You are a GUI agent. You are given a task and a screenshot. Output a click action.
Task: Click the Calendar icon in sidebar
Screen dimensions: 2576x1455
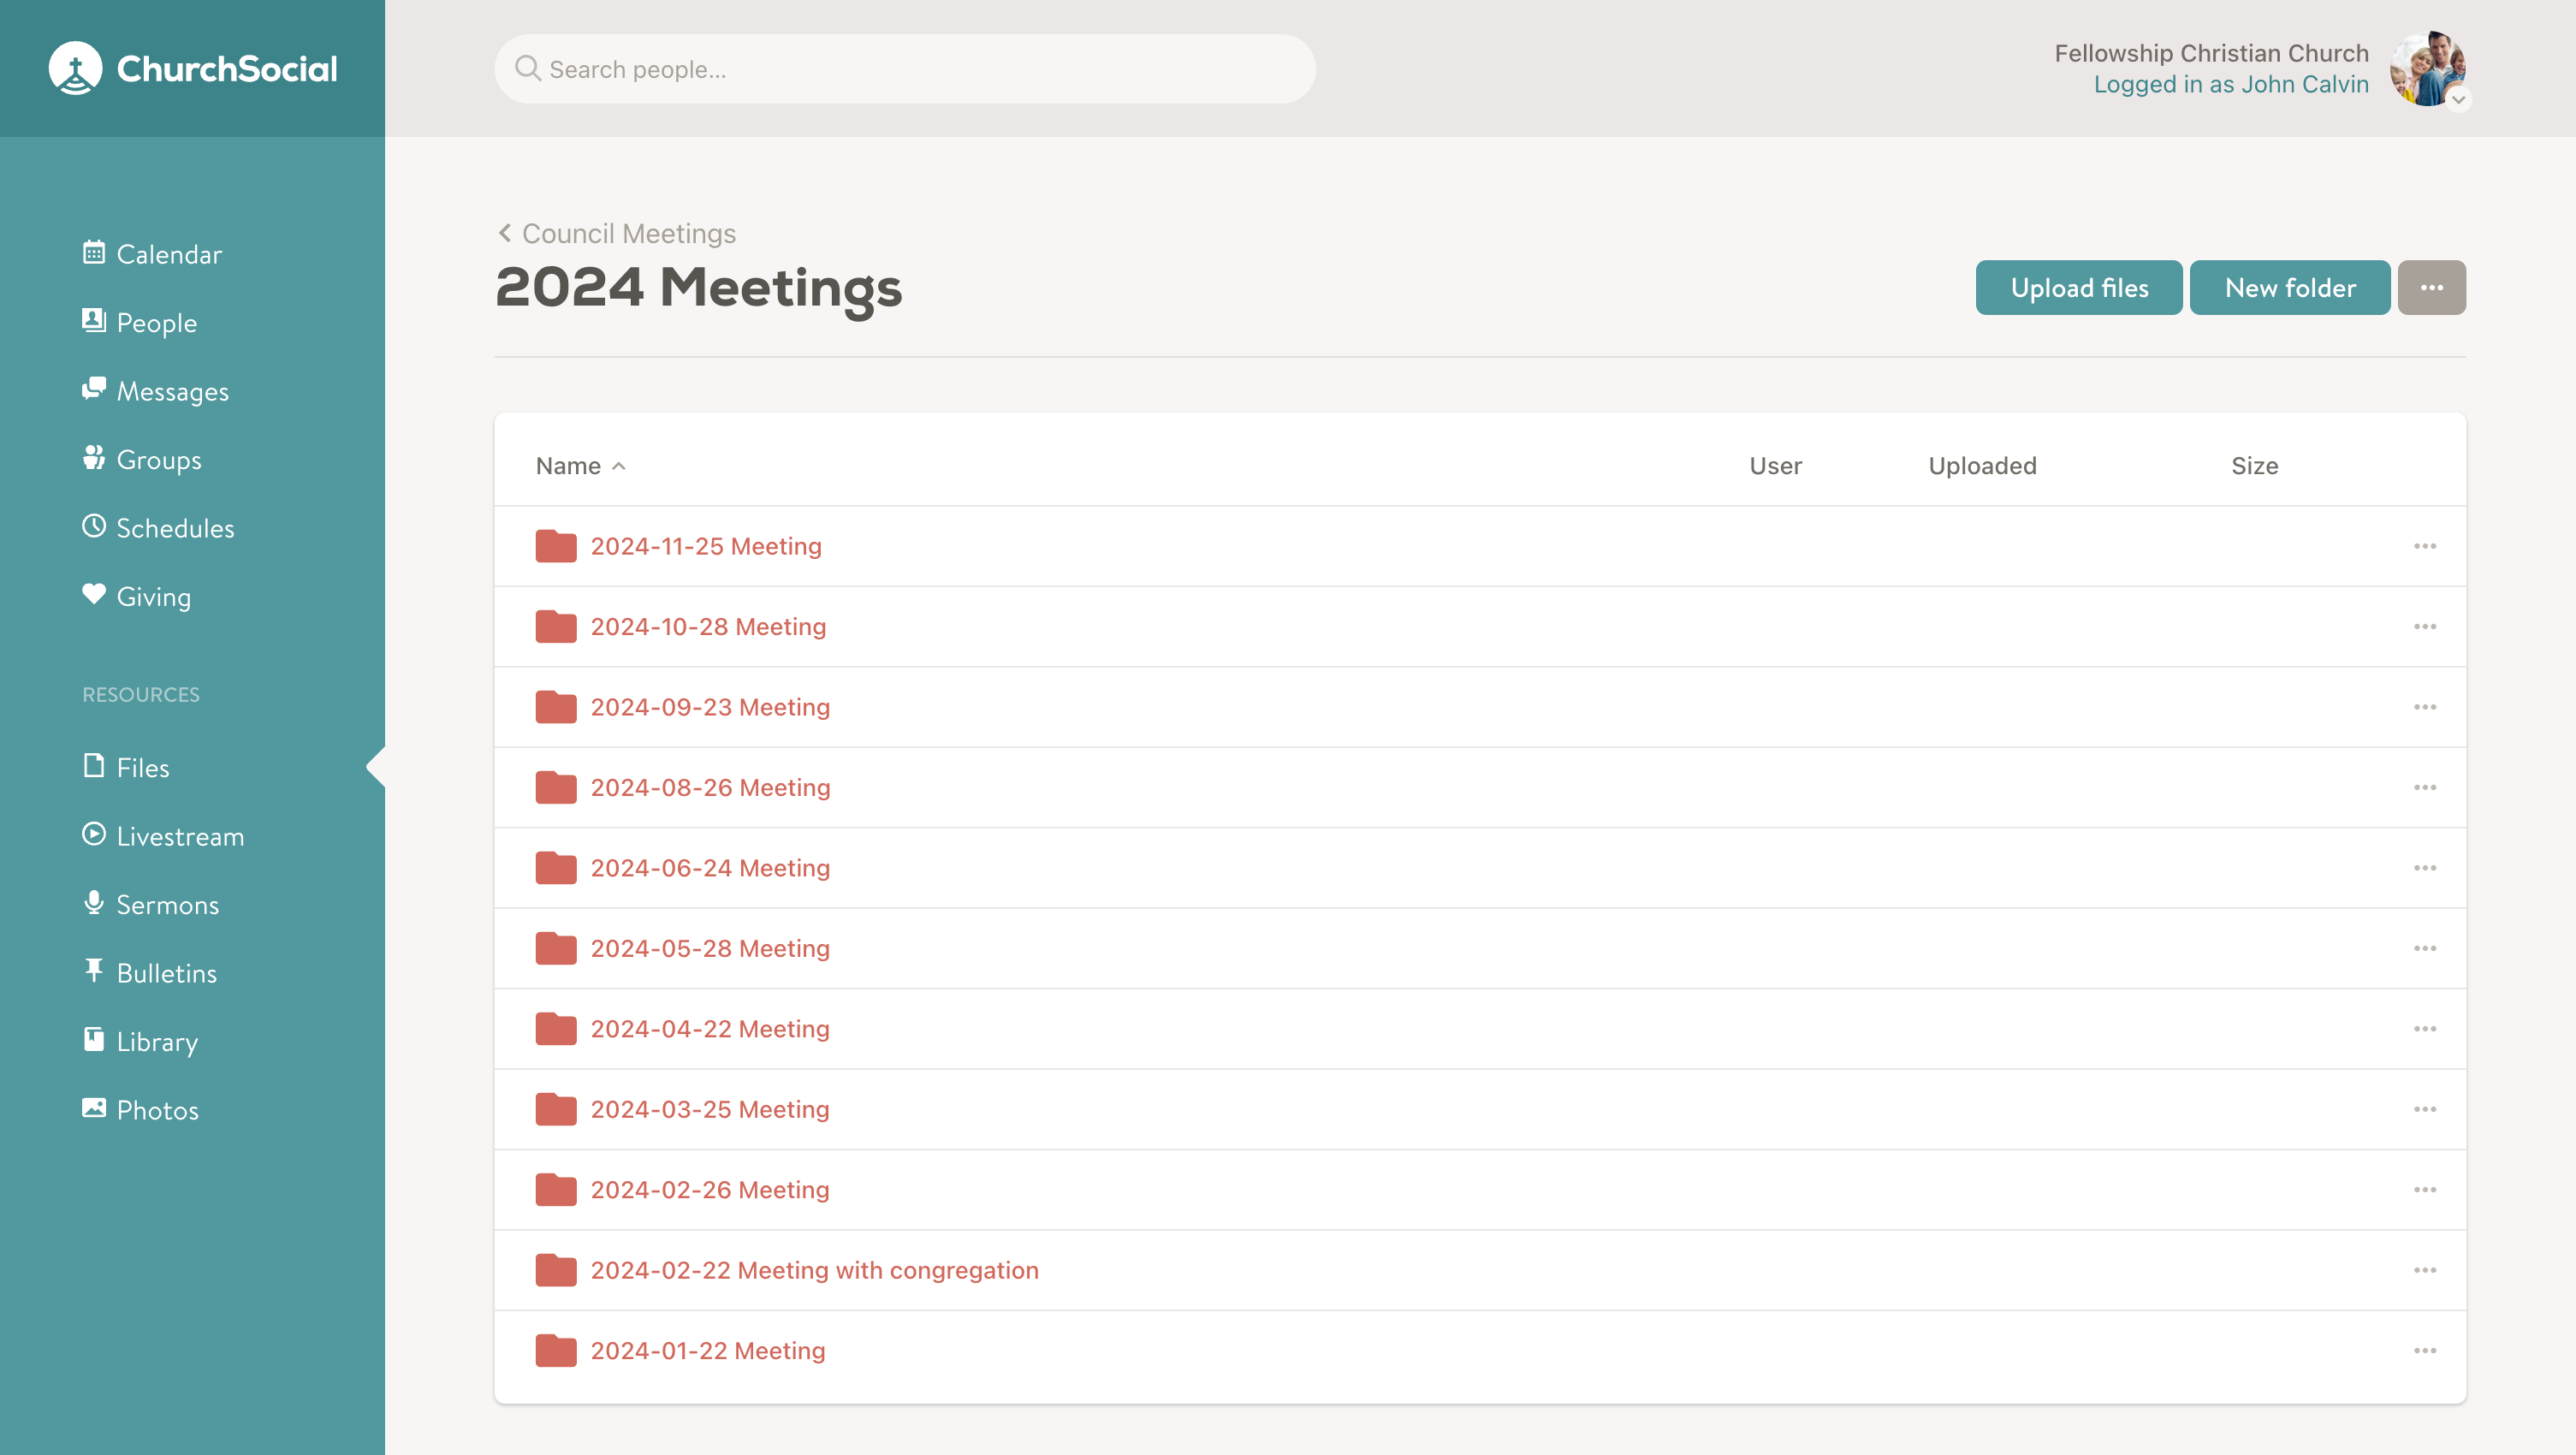point(92,253)
